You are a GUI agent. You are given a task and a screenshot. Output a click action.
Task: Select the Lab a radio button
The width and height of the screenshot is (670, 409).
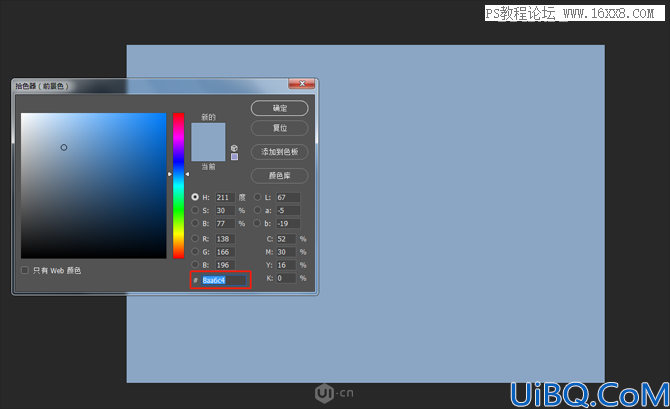coord(257,210)
